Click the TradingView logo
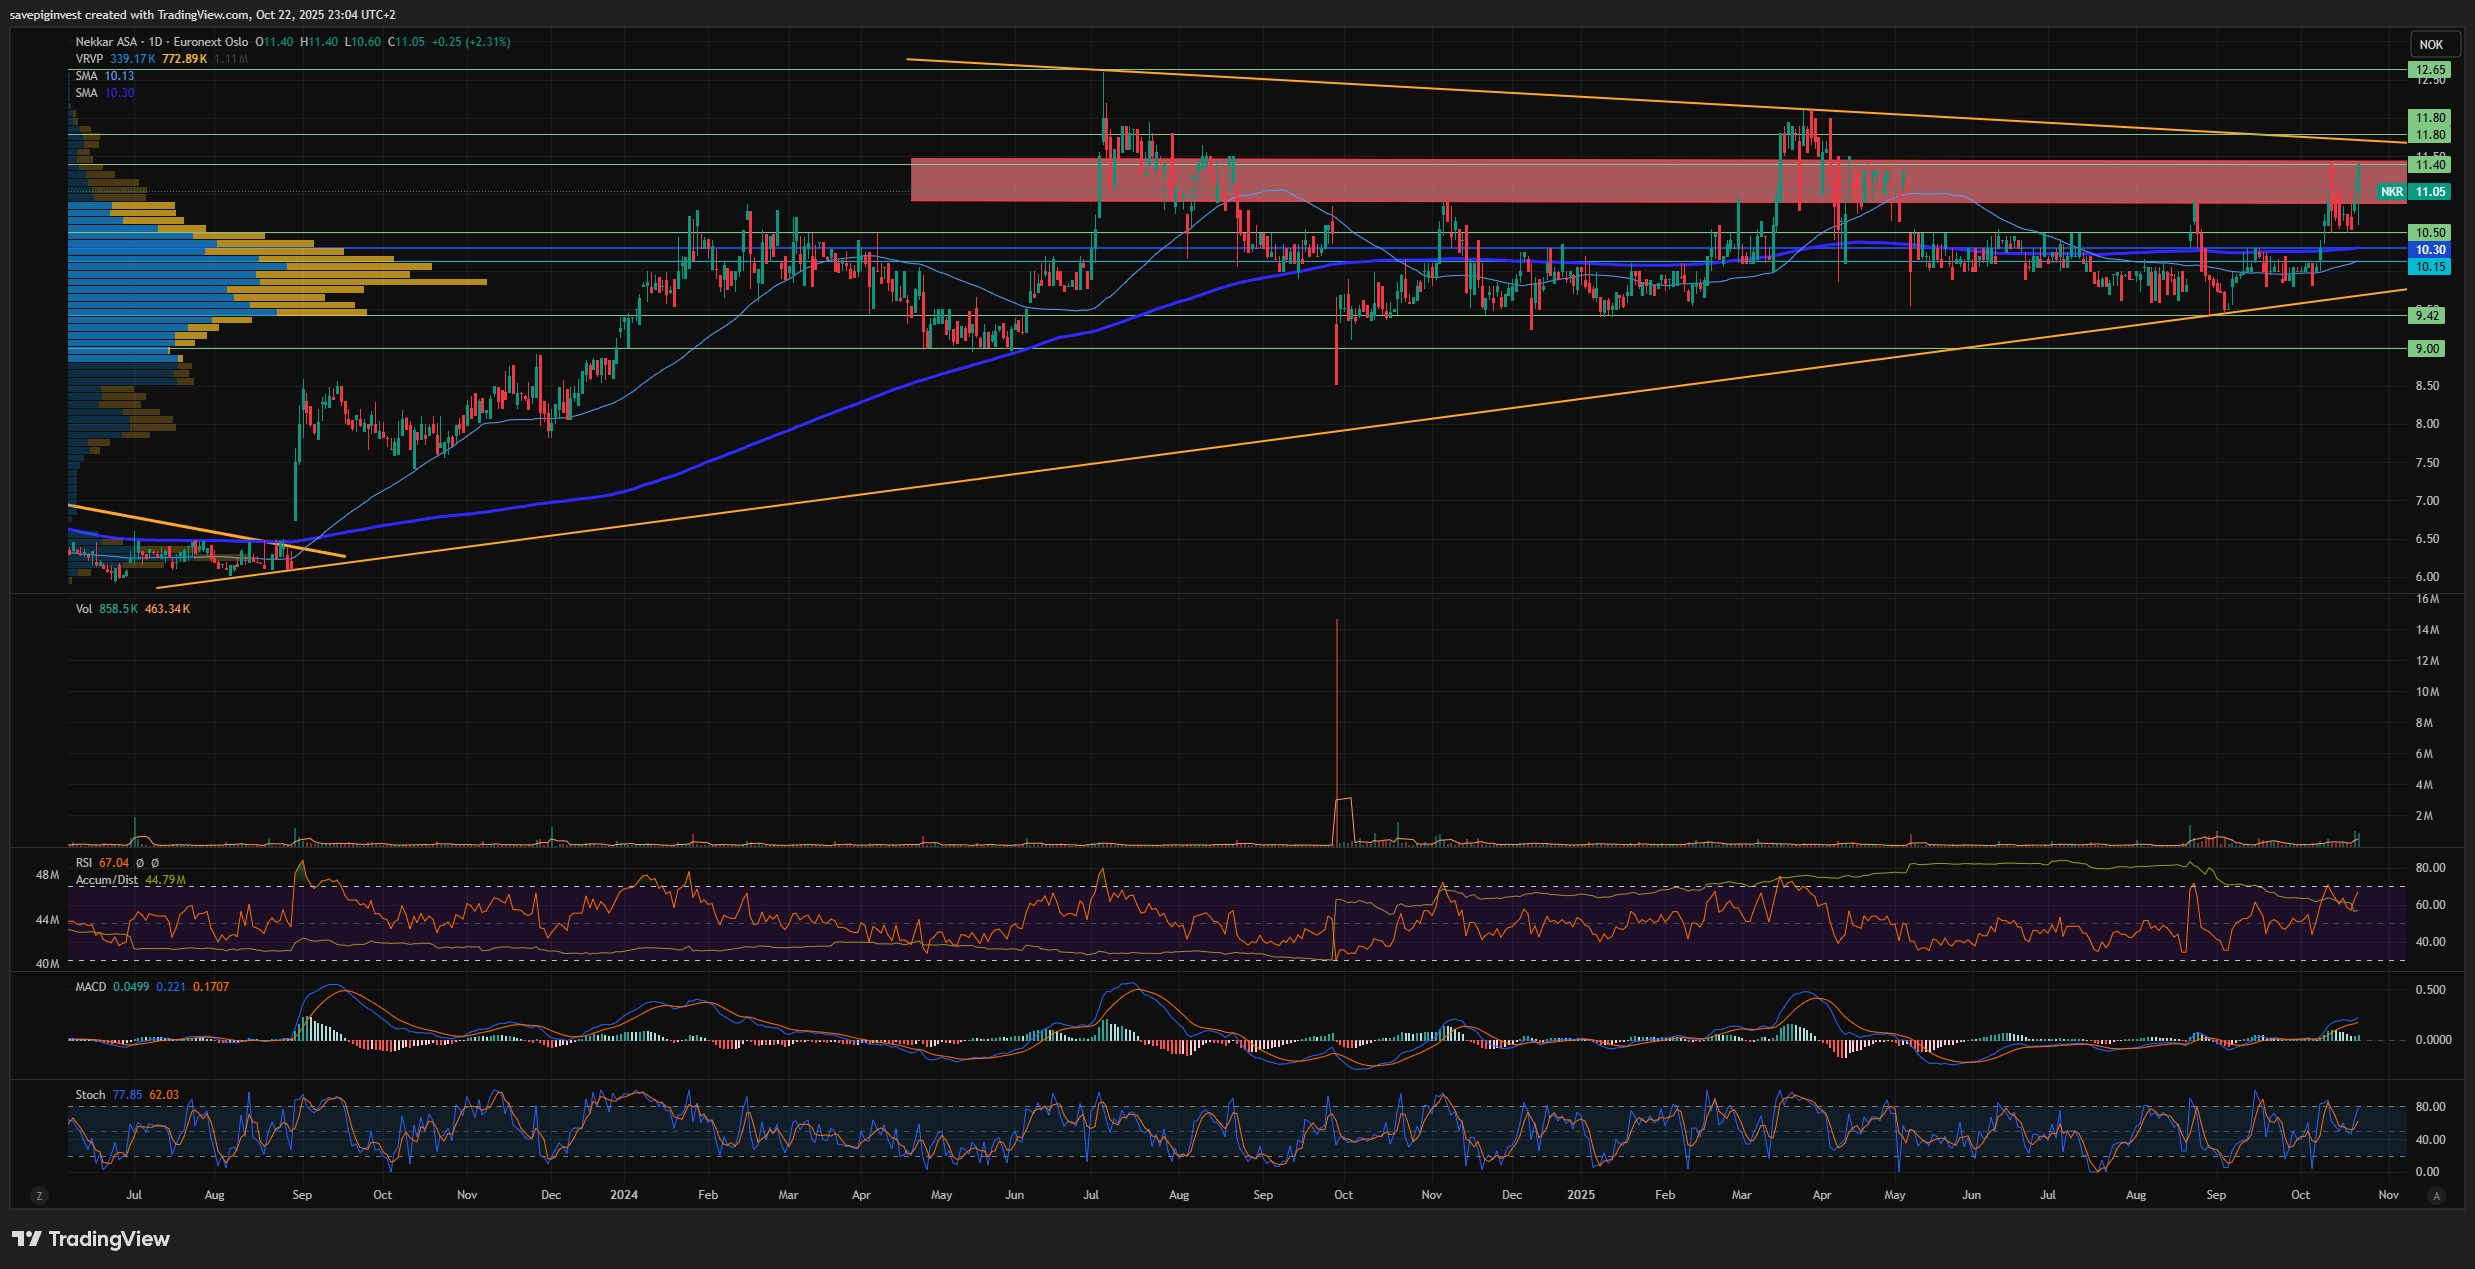Viewport: 2475px width, 1269px height. click(92, 1239)
